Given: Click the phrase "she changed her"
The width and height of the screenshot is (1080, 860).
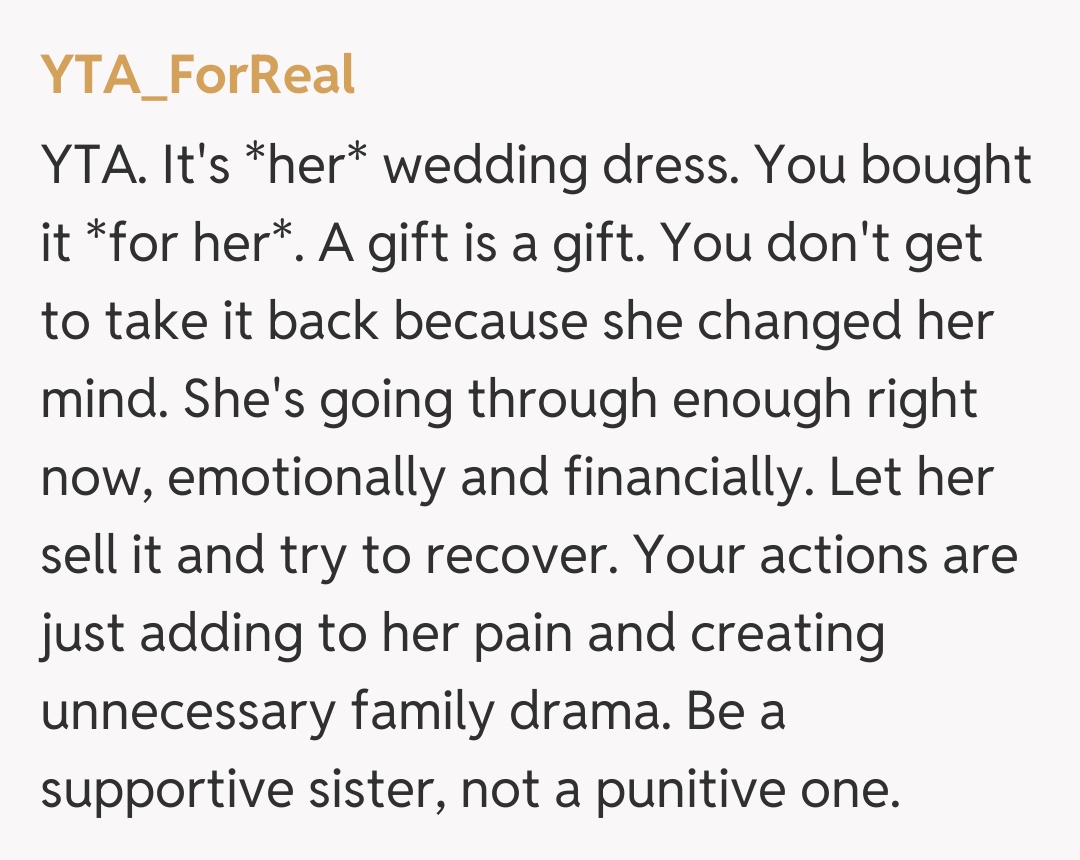Looking at the screenshot, I should (x=843, y=321).
